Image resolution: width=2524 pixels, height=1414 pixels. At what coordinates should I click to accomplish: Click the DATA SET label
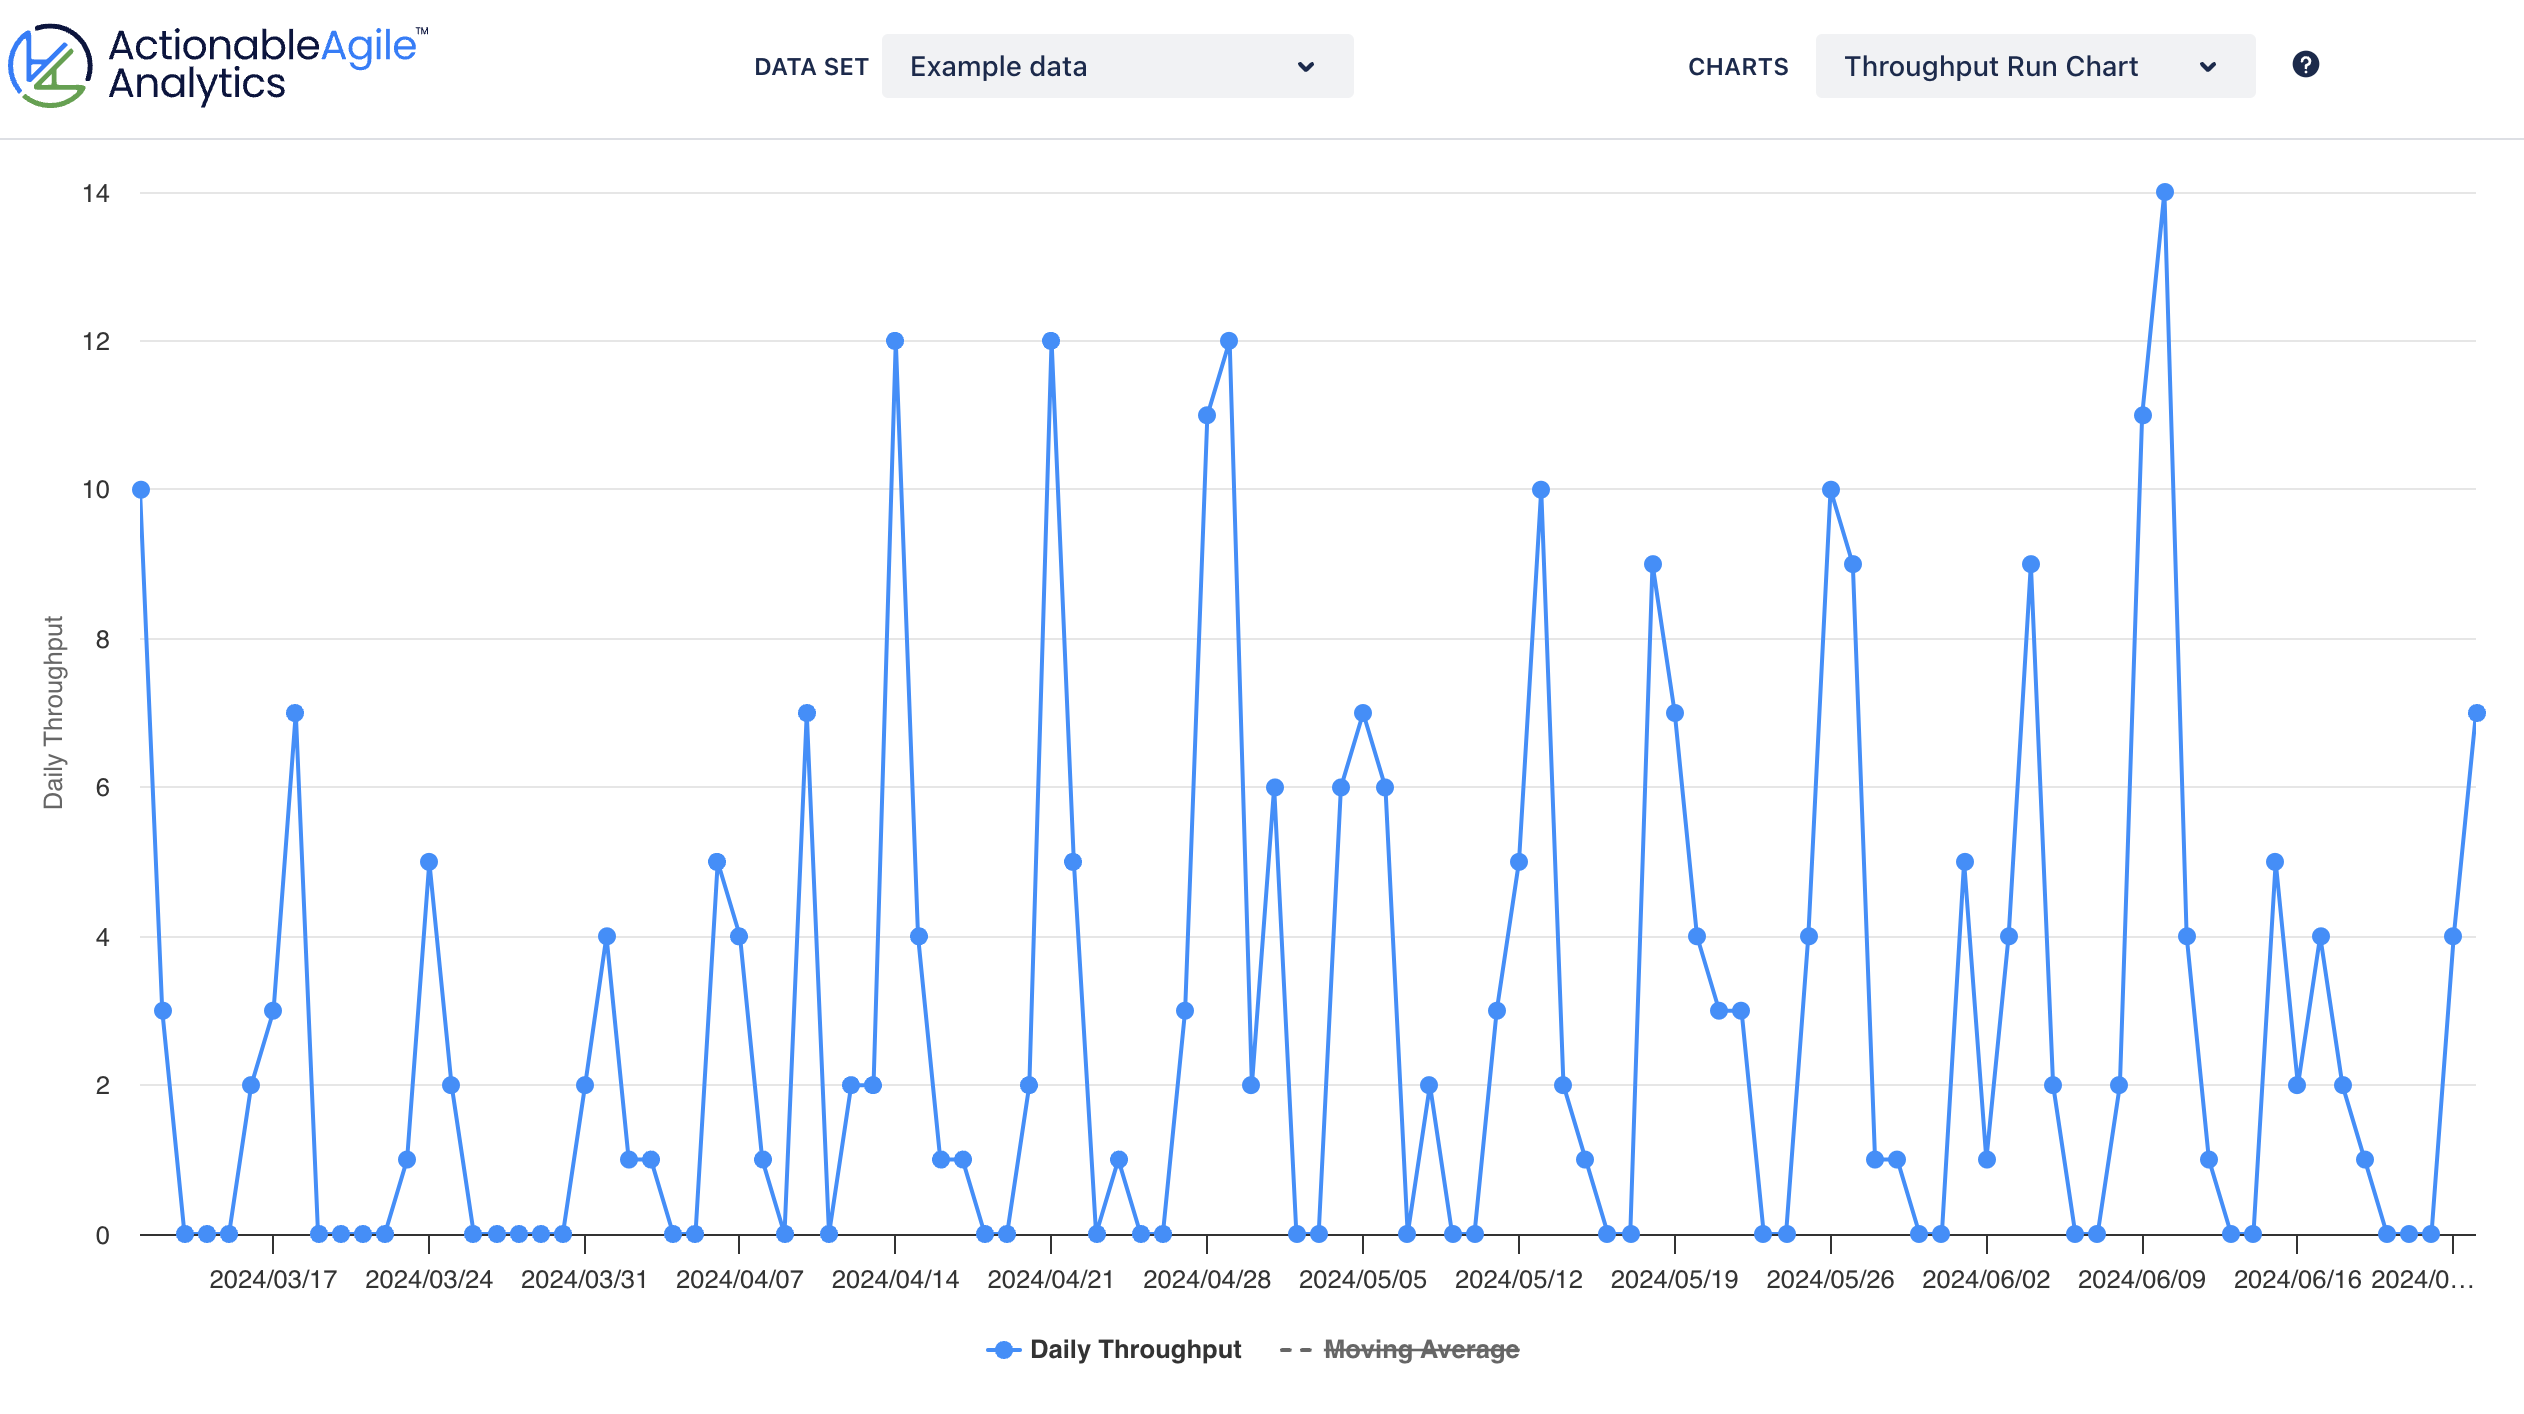pos(812,67)
